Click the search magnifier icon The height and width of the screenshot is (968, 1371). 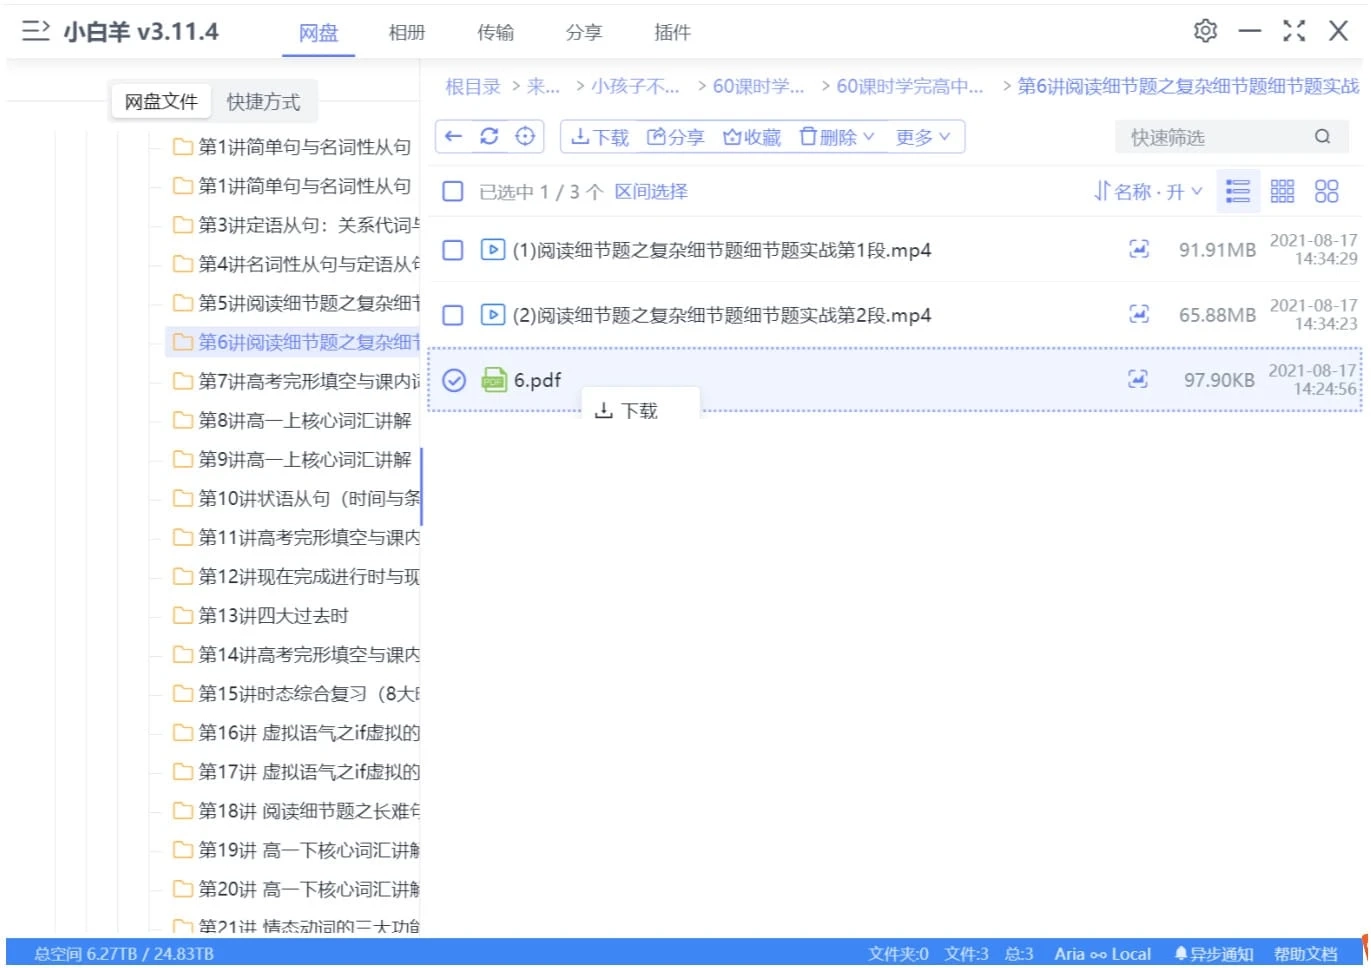pos(1322,137)
